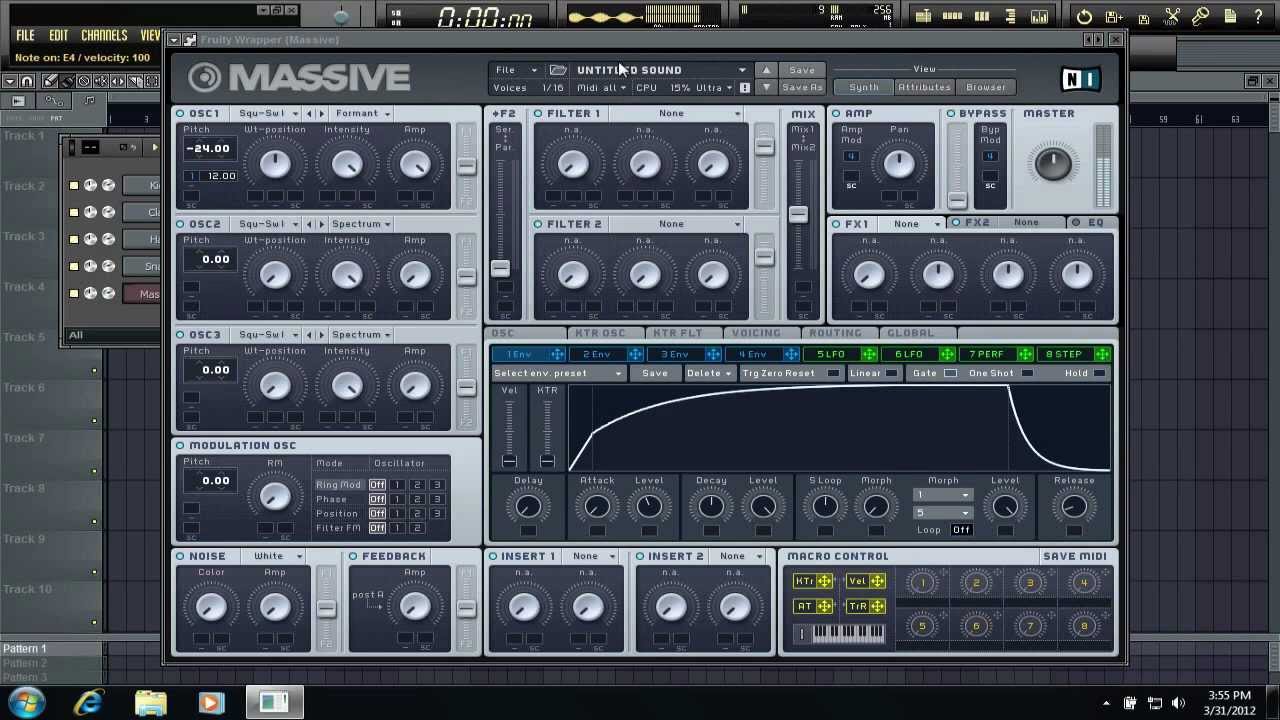Image resolution: width=1280 pixels, height=720 pixels.
Task: Click the KTr macro crosshair handle
Action: tap(824, 581)
